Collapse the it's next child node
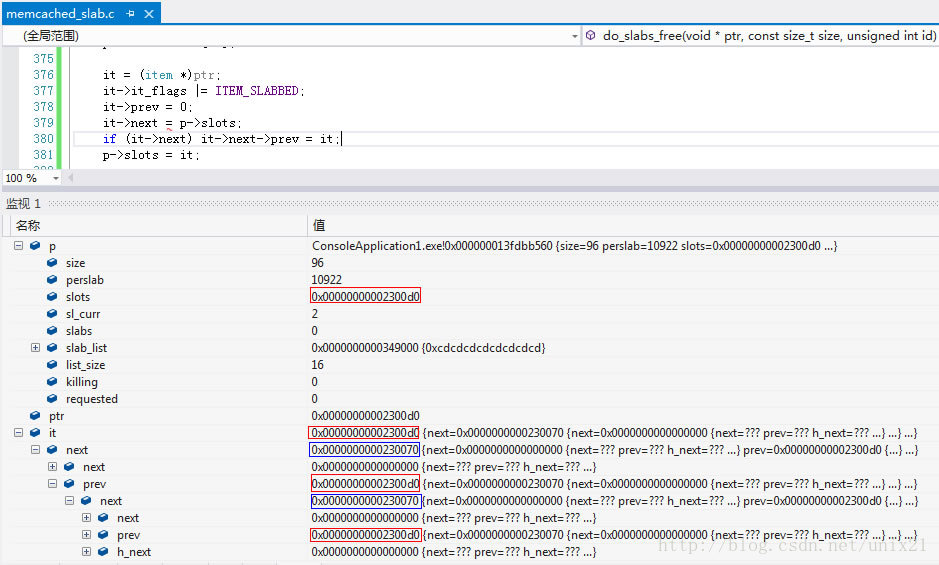 coord(35,449)
